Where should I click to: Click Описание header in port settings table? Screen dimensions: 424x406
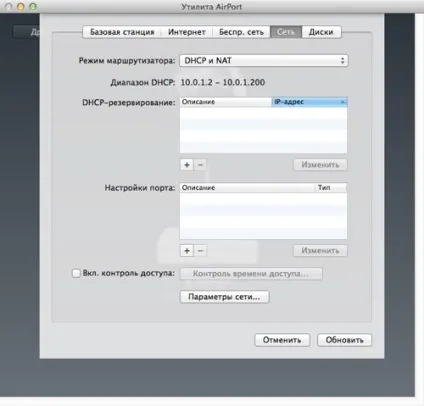(247, 188)
